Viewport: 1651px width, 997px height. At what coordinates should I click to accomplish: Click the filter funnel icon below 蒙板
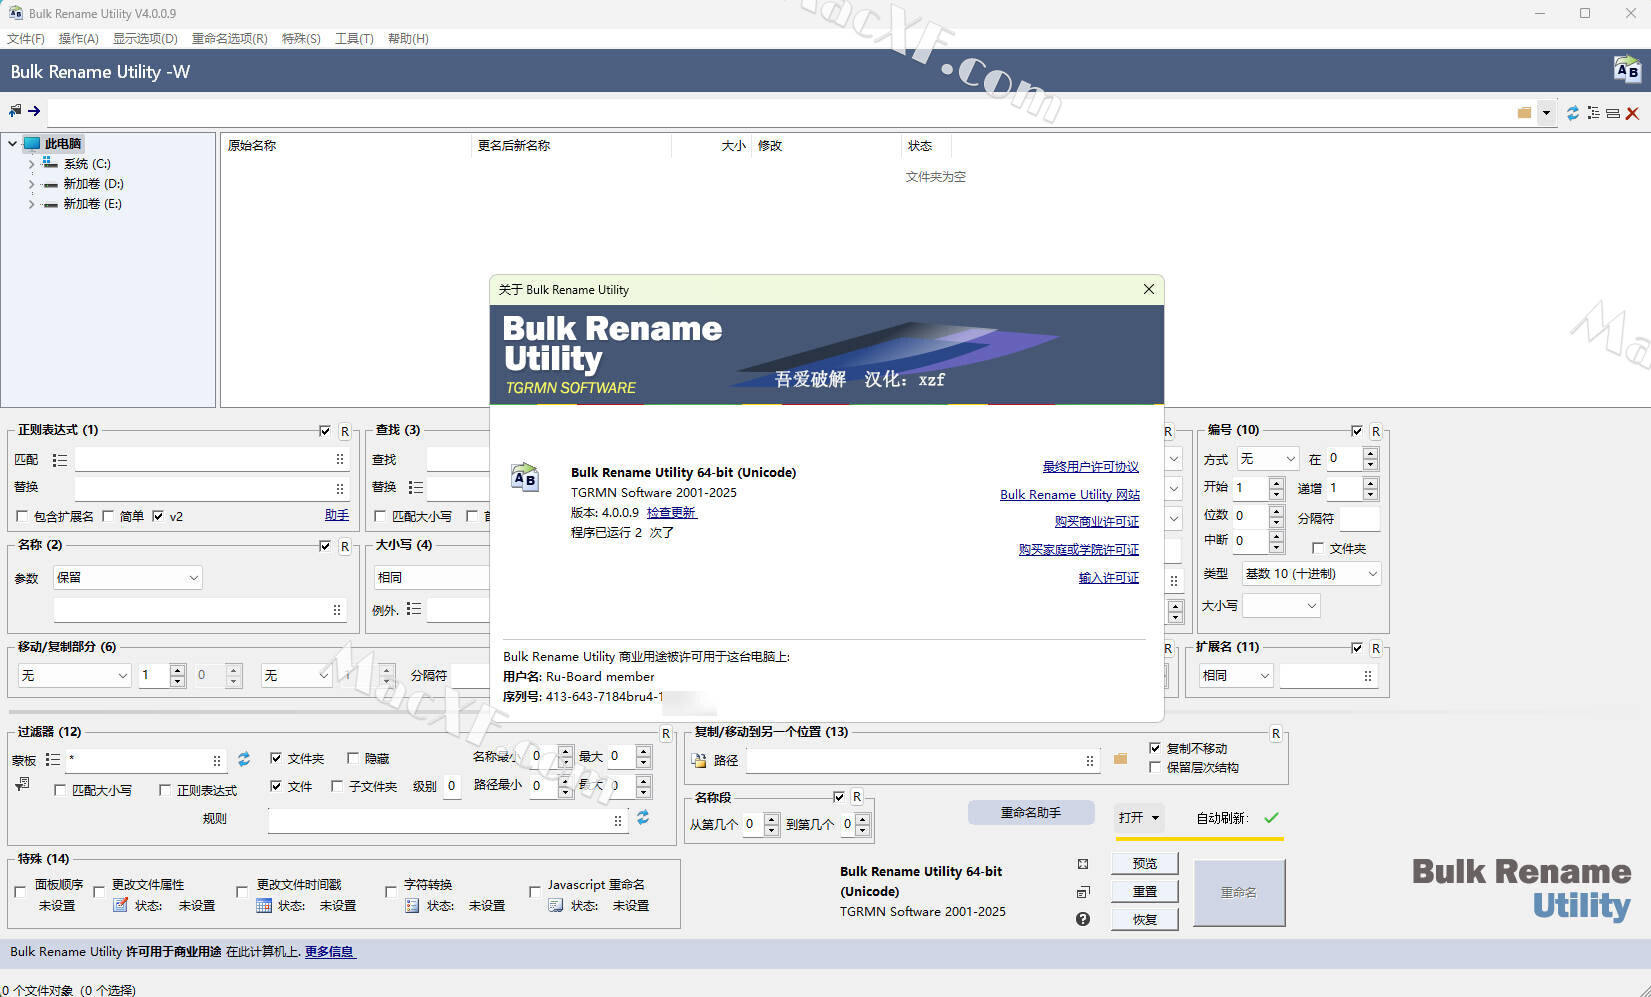pos(22,785)
